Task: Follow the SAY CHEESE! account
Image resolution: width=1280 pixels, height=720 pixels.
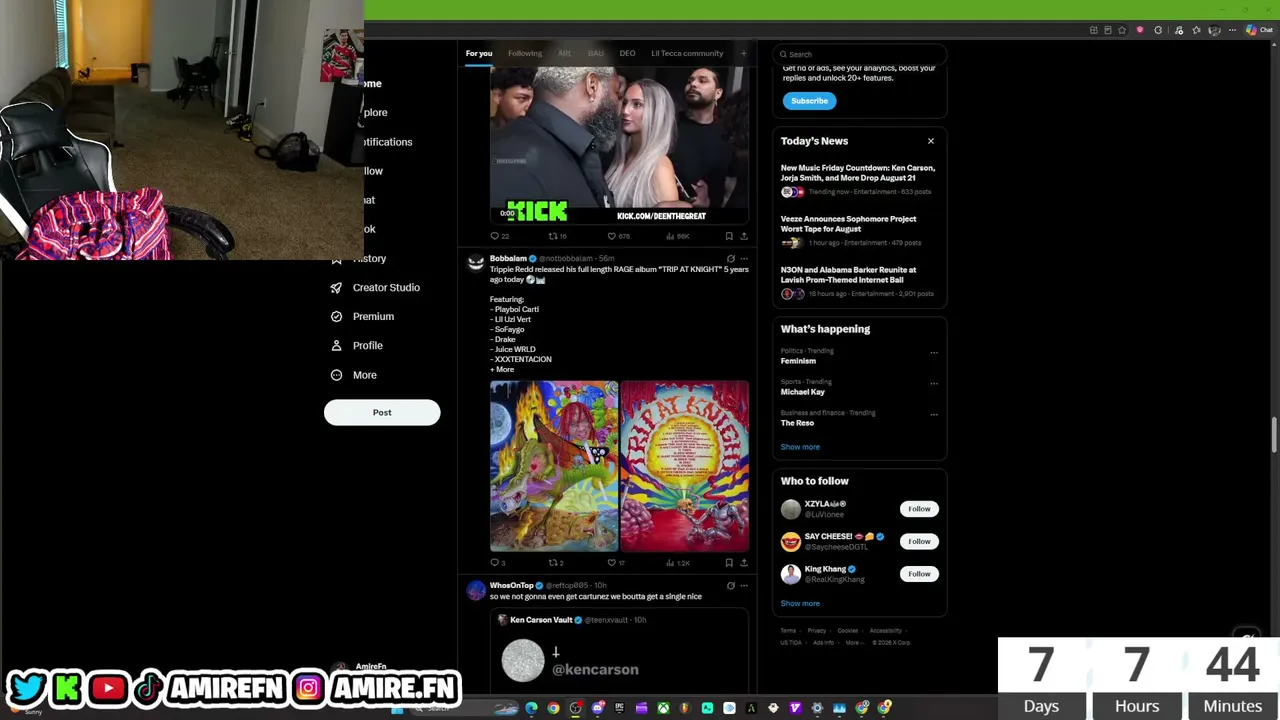Action: [919, 541]
